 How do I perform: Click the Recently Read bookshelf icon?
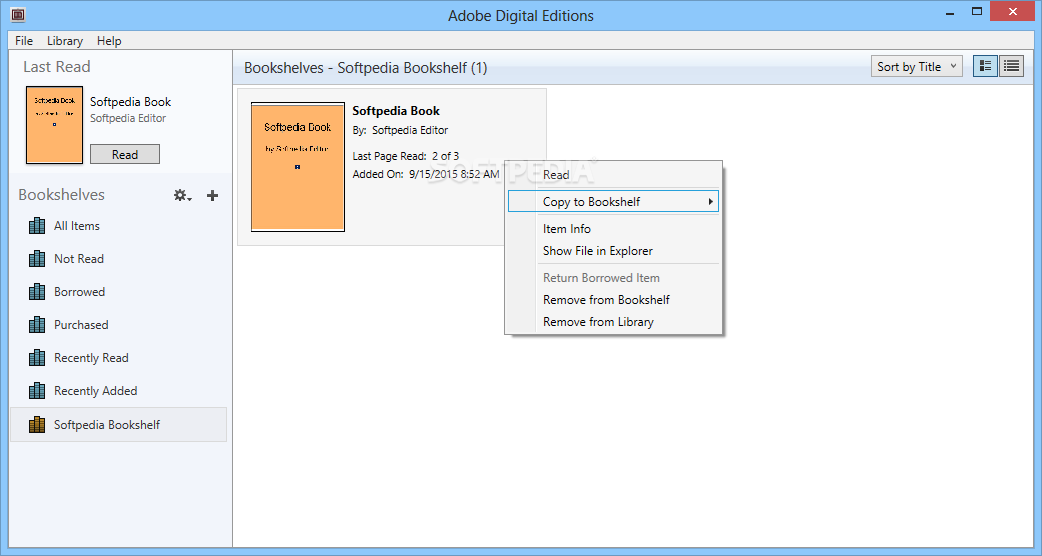pos(37,357)
